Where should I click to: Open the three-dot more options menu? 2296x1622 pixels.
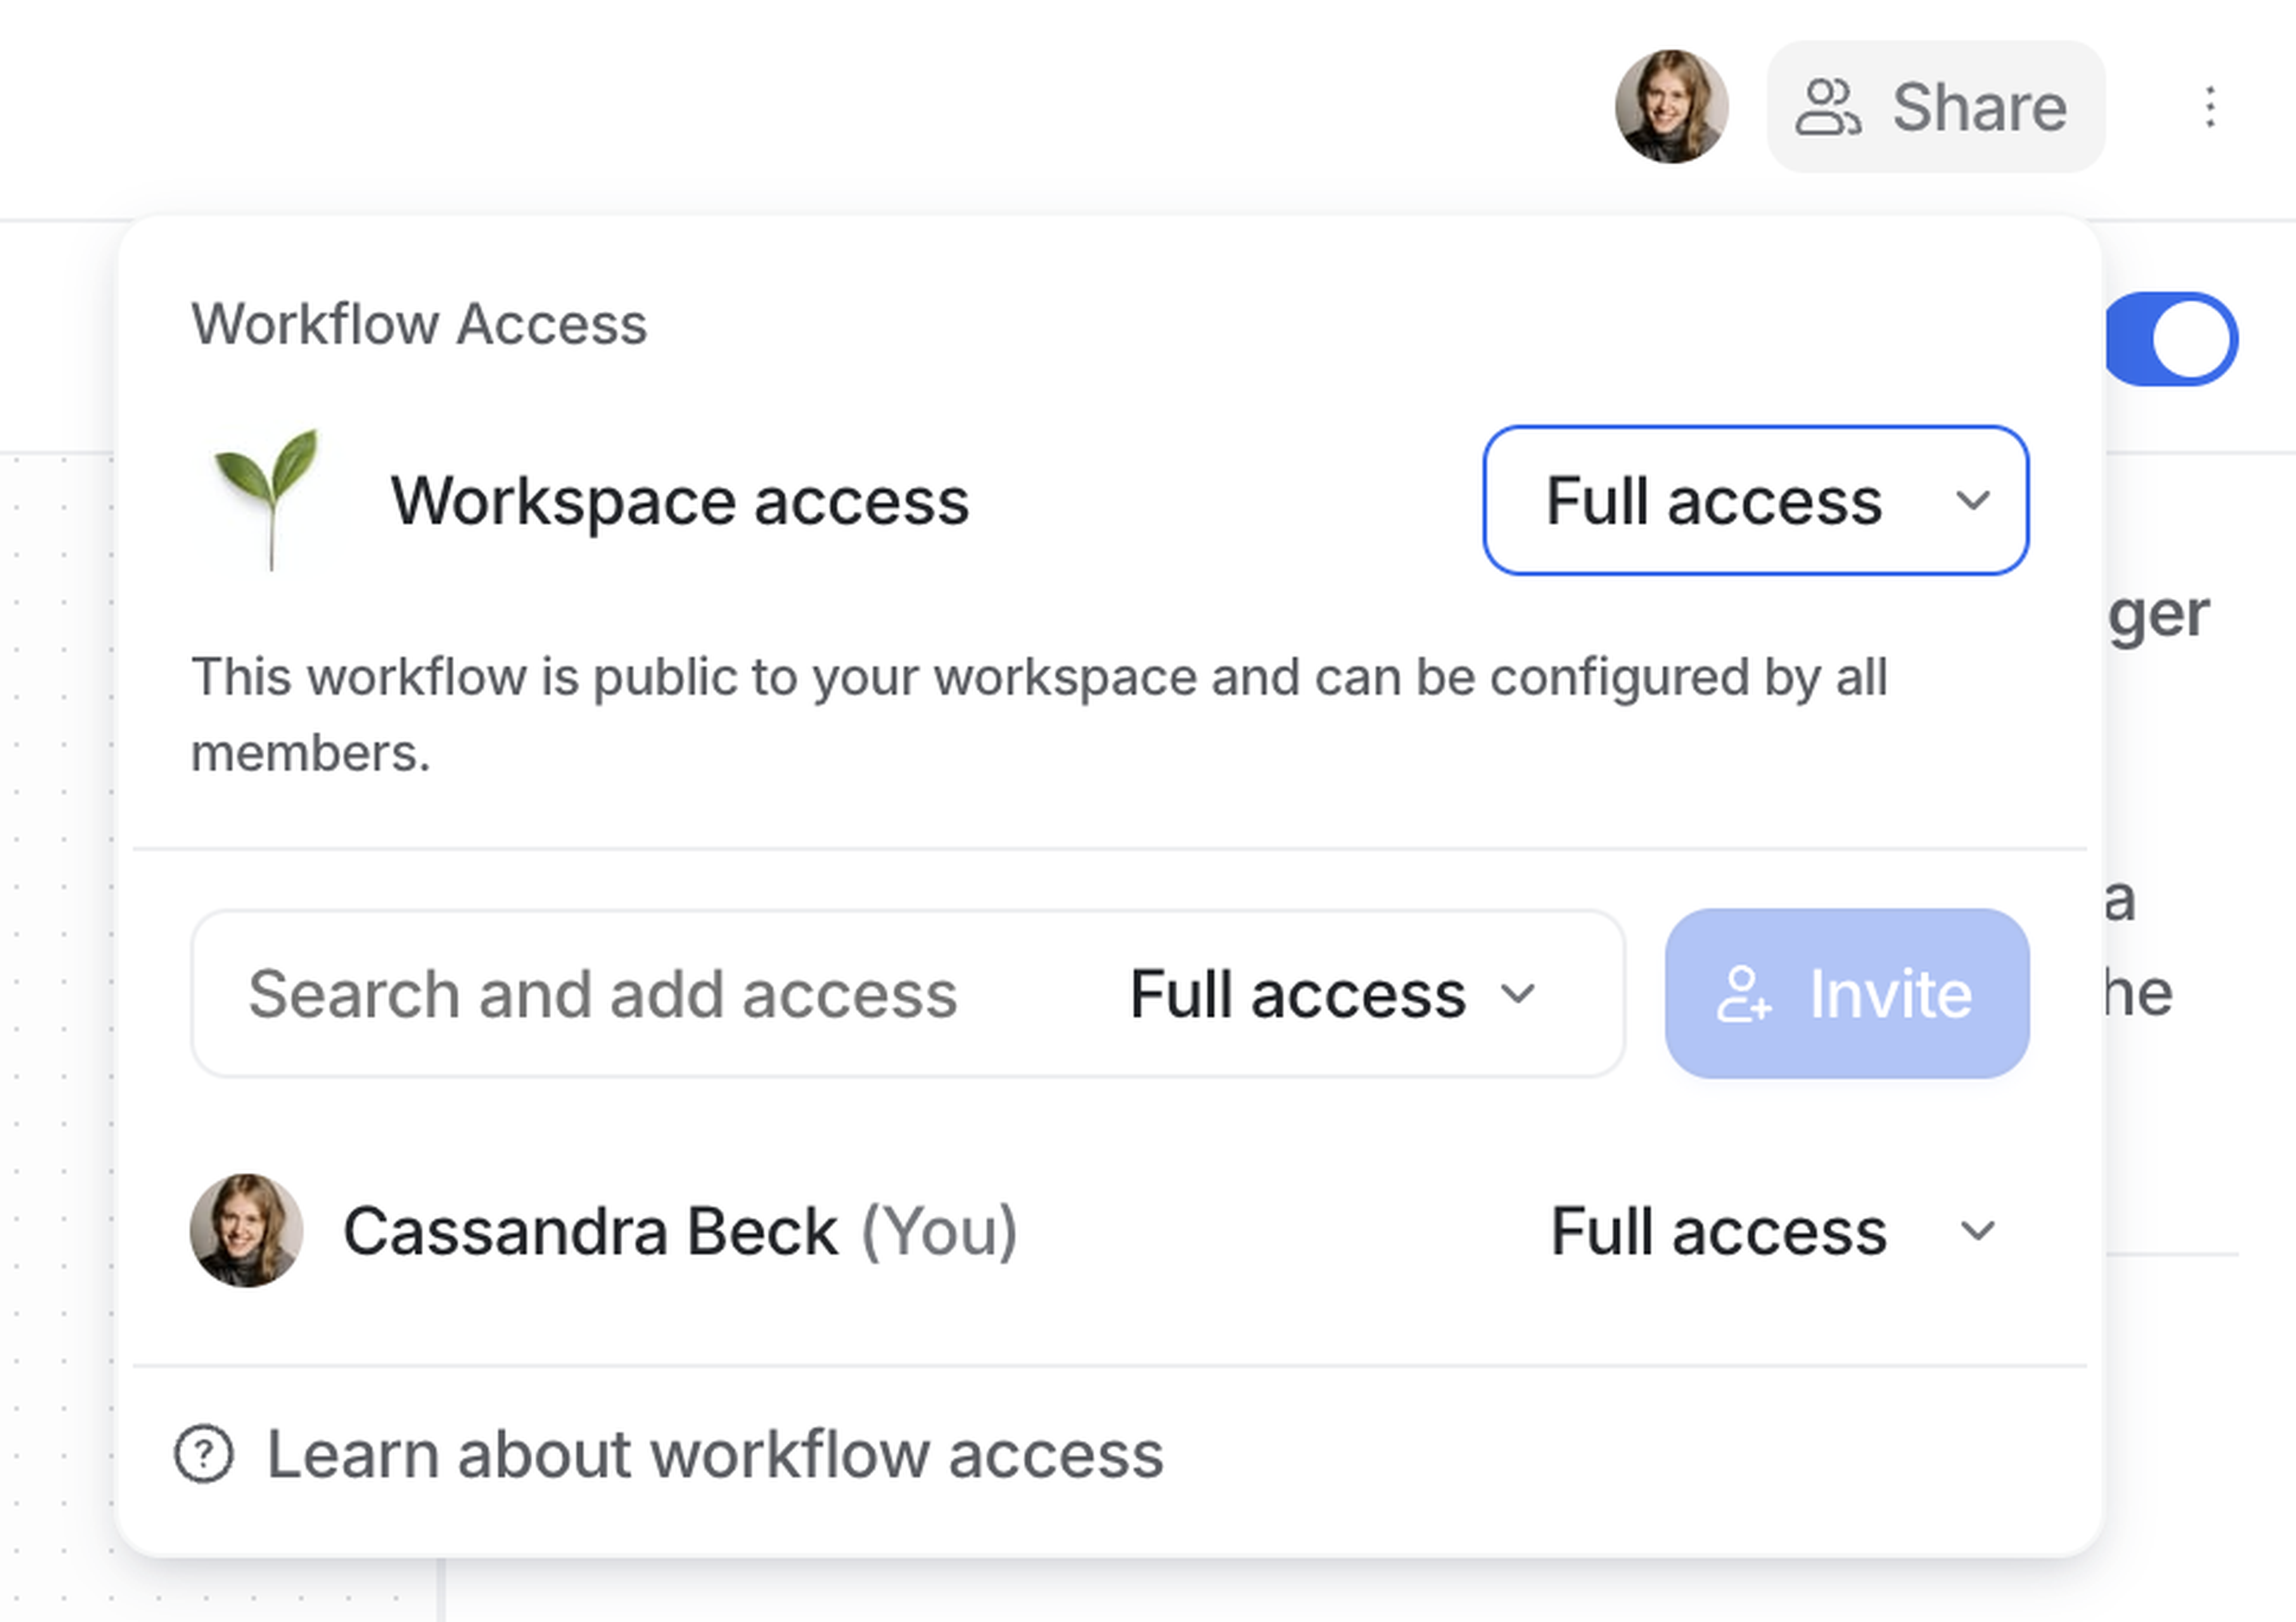2210,107
